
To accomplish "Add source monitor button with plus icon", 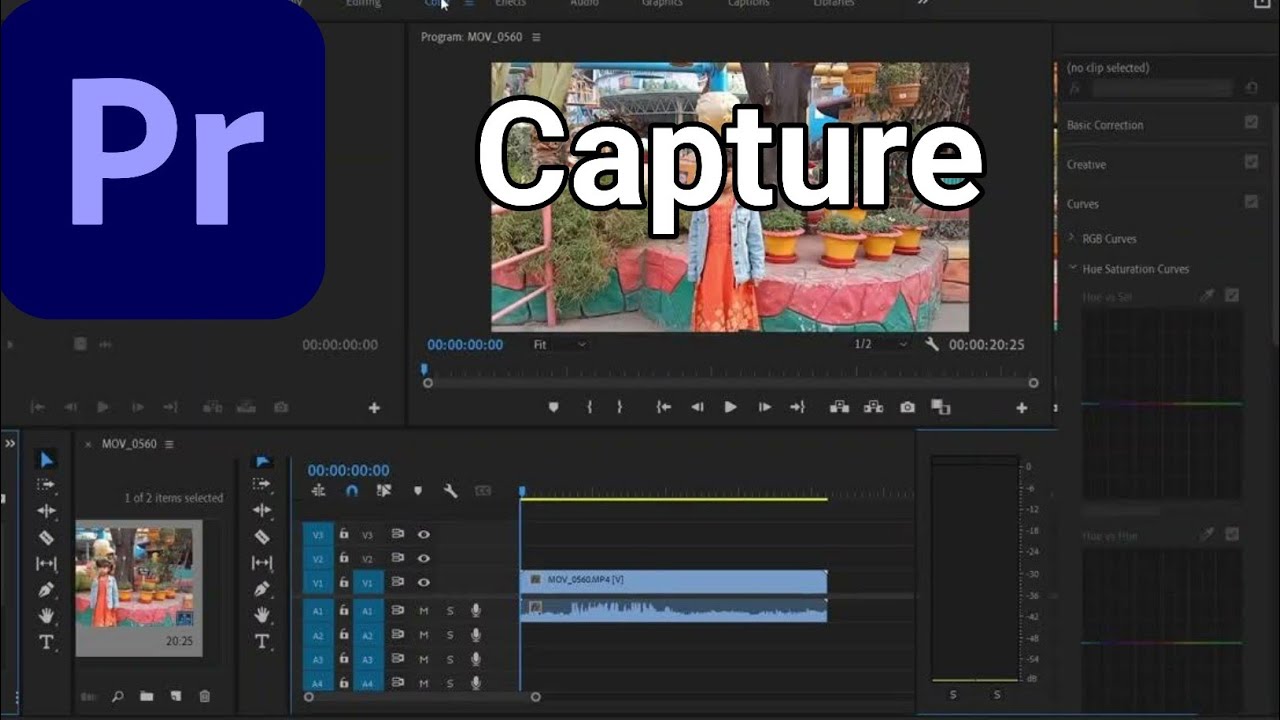I will point(374,408).
